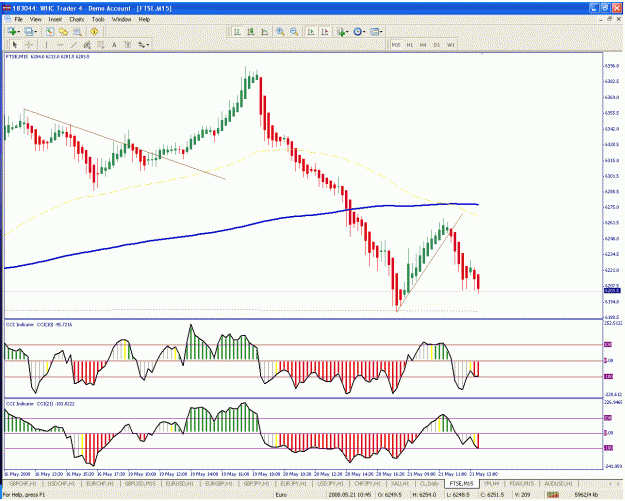Screen dimensions: 625x501
Task: Select the text label tool
Action: pyautogui.click(x=128, y=45)
